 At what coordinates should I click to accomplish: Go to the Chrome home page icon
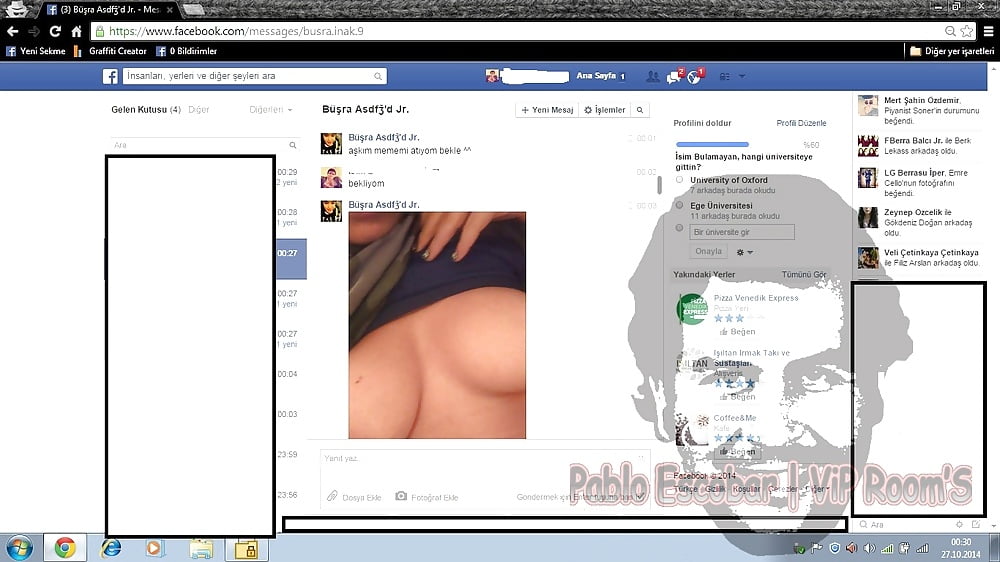pos(77,31)
